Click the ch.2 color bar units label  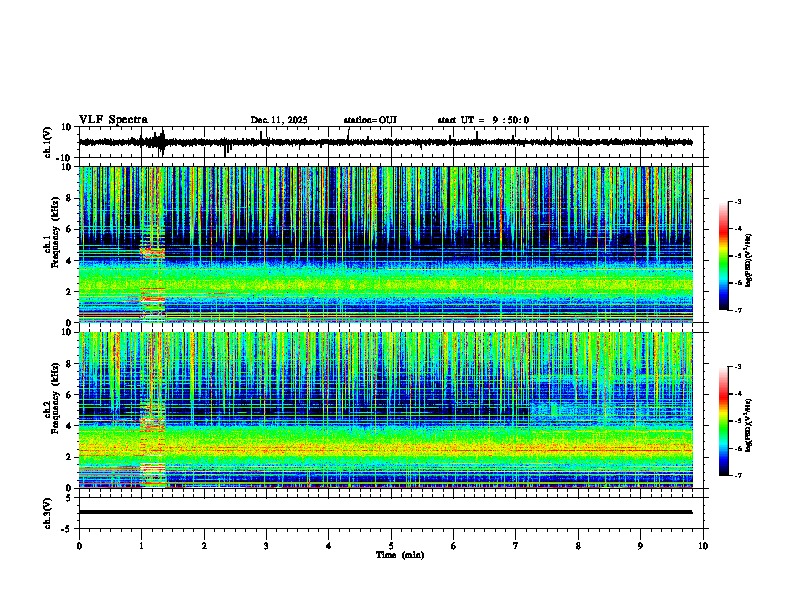749,424
